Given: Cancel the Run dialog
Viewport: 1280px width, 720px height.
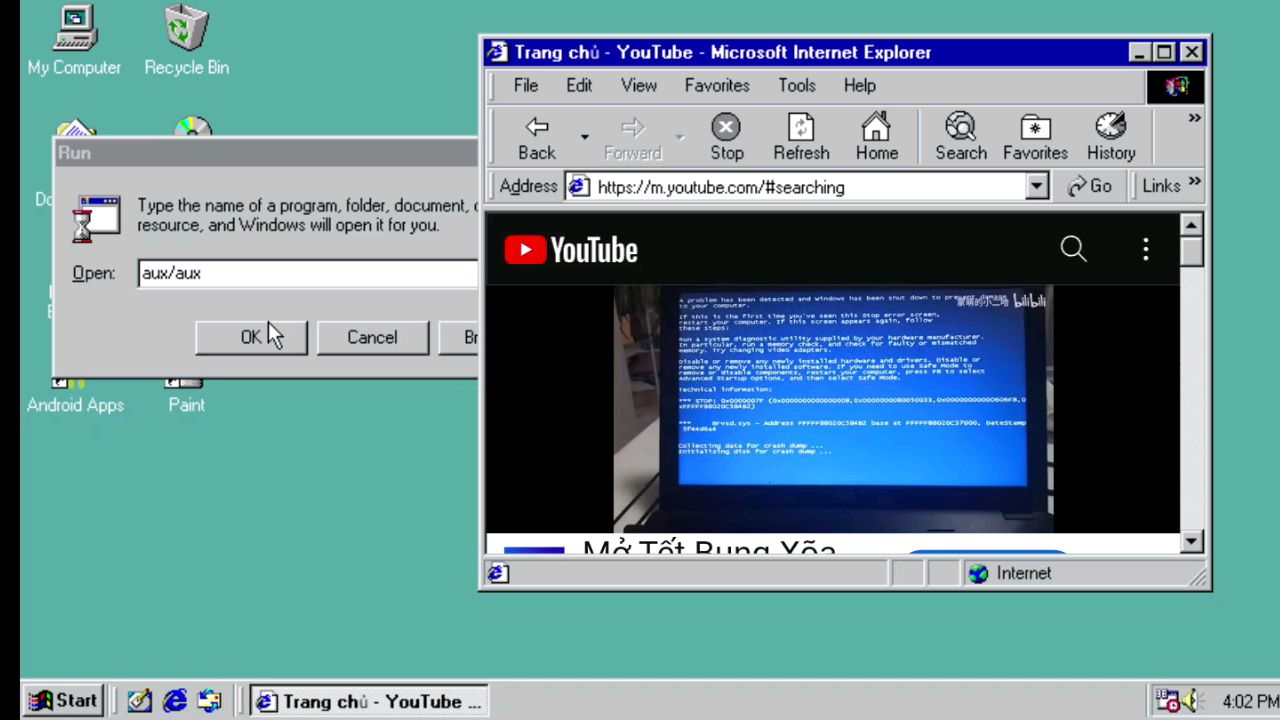Looking at the screenshot, I should coord(372,338).
